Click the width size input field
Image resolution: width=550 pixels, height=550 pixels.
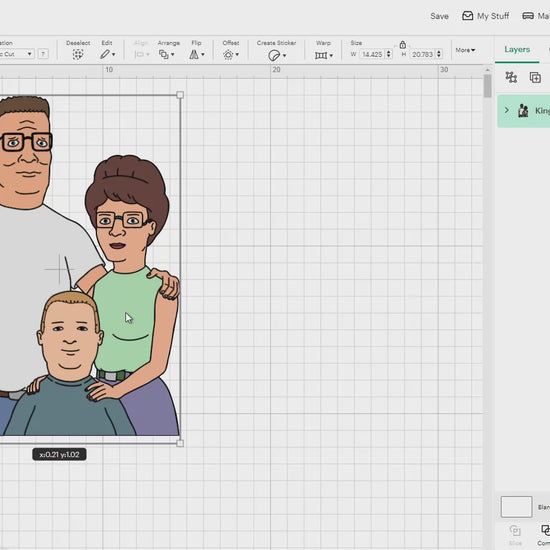pos(372,54)
